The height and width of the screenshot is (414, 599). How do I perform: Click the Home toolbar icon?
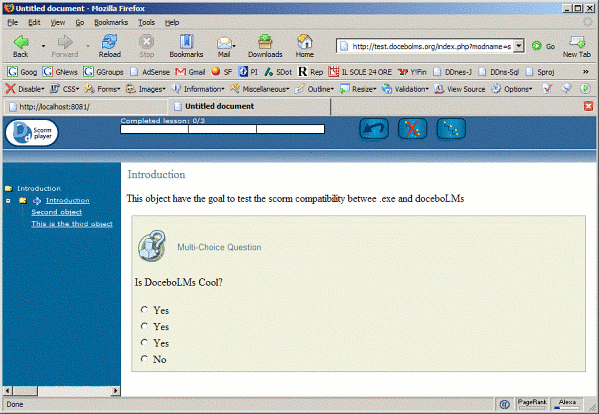point(304,46)
